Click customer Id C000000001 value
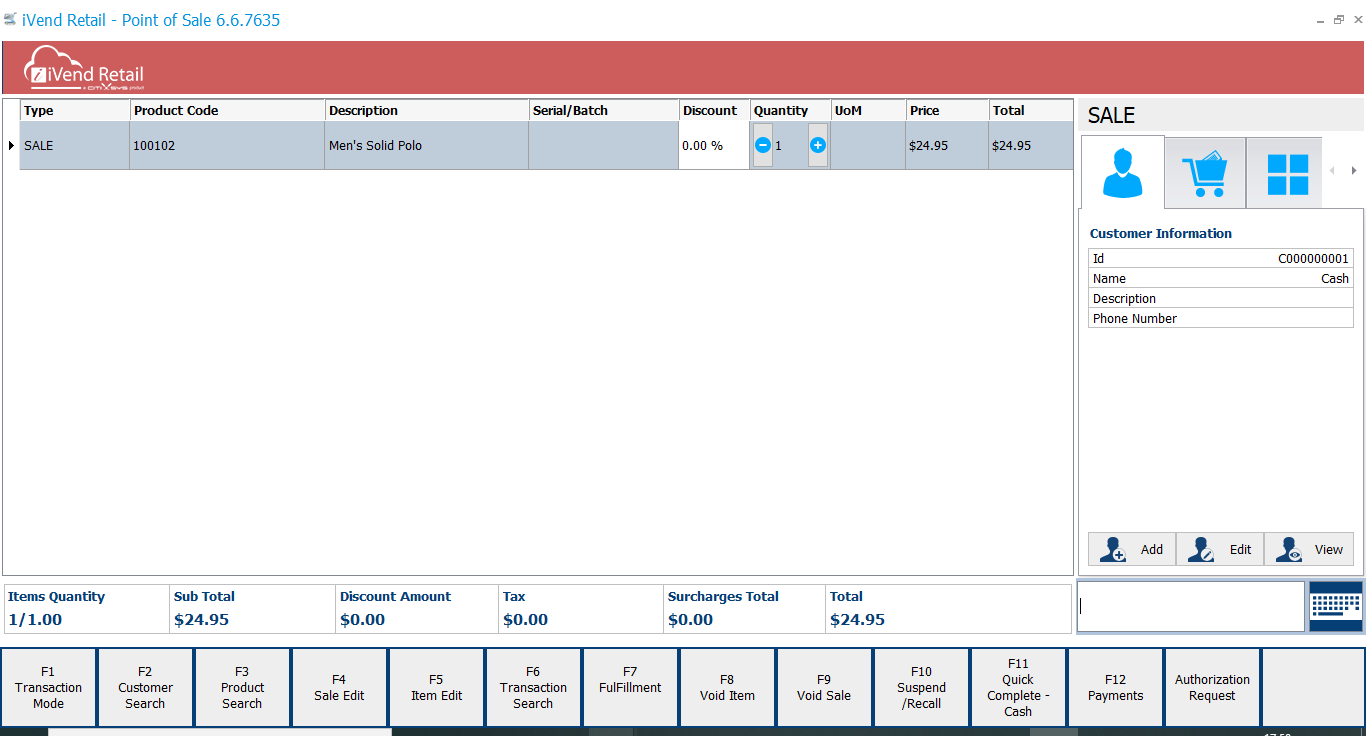Viewport: 1366px width, 736px height. pyautogui.click(x=1313, y=259)
